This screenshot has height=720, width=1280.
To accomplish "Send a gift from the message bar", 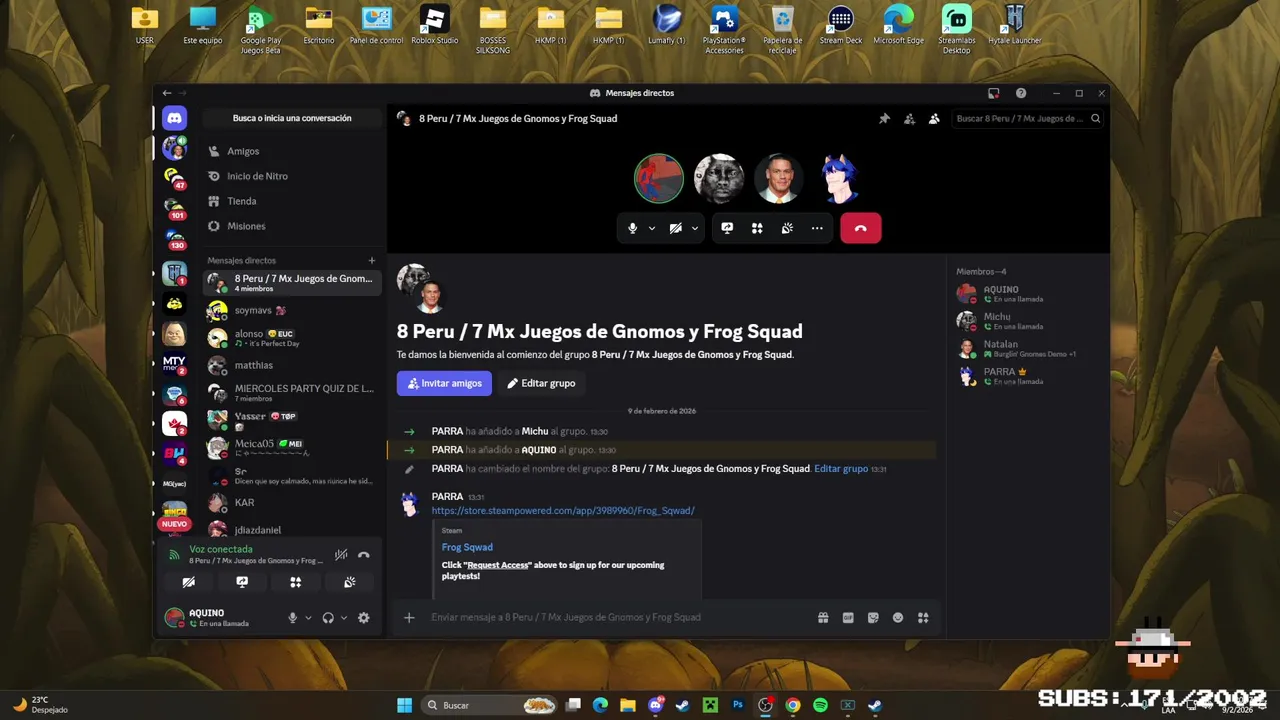I will (823, 617).
